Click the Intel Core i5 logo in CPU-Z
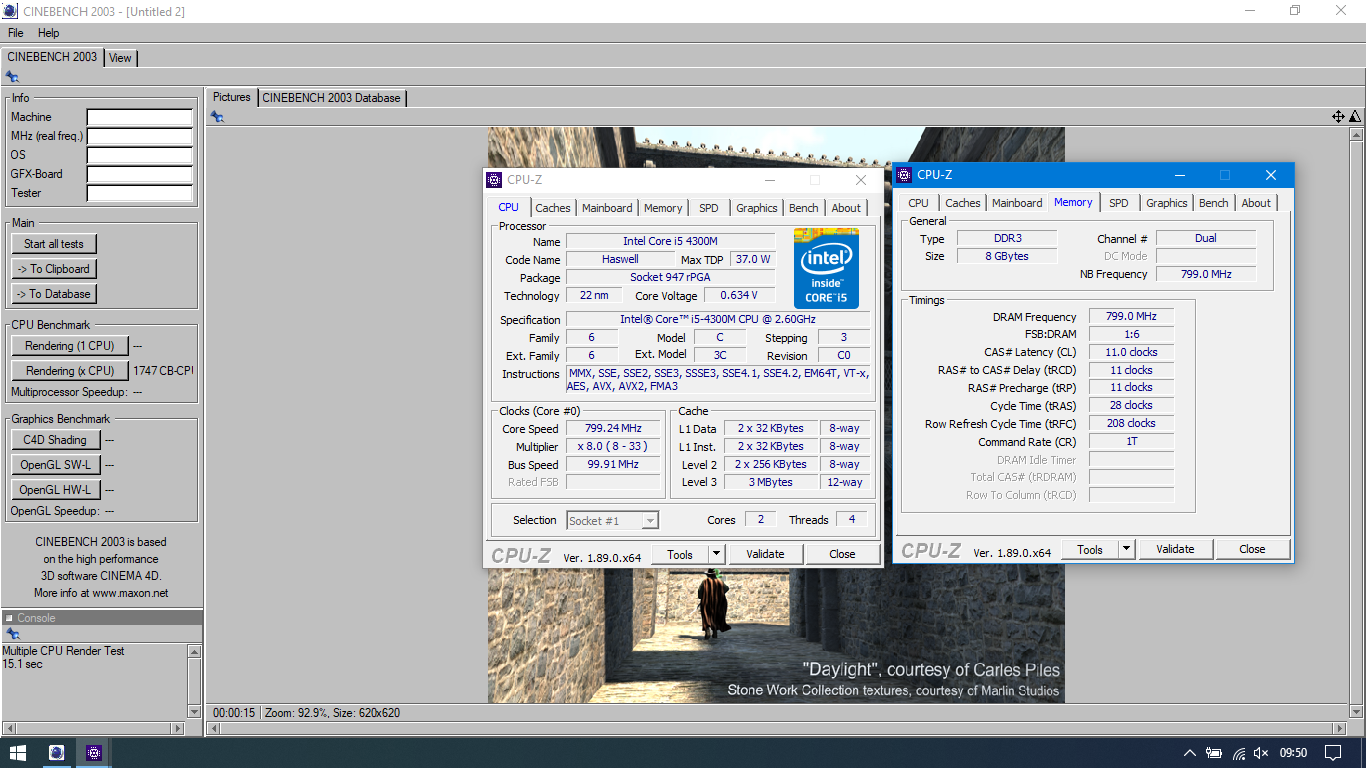 point(827,268)
